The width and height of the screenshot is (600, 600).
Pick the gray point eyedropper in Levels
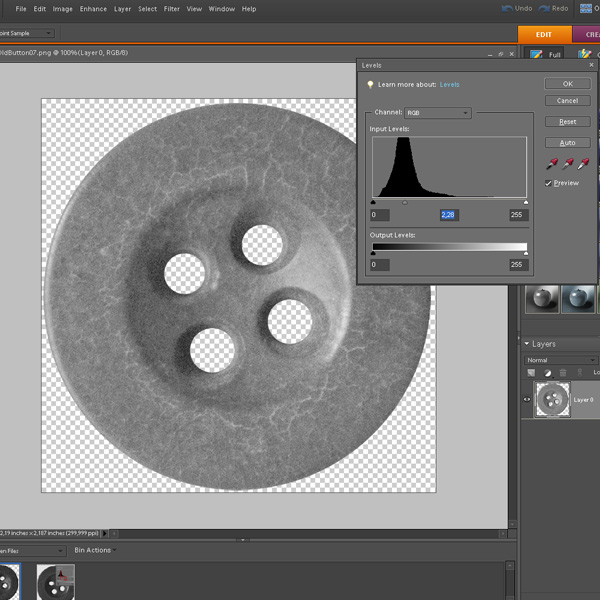pyautogui.click(x=567, y=164)
